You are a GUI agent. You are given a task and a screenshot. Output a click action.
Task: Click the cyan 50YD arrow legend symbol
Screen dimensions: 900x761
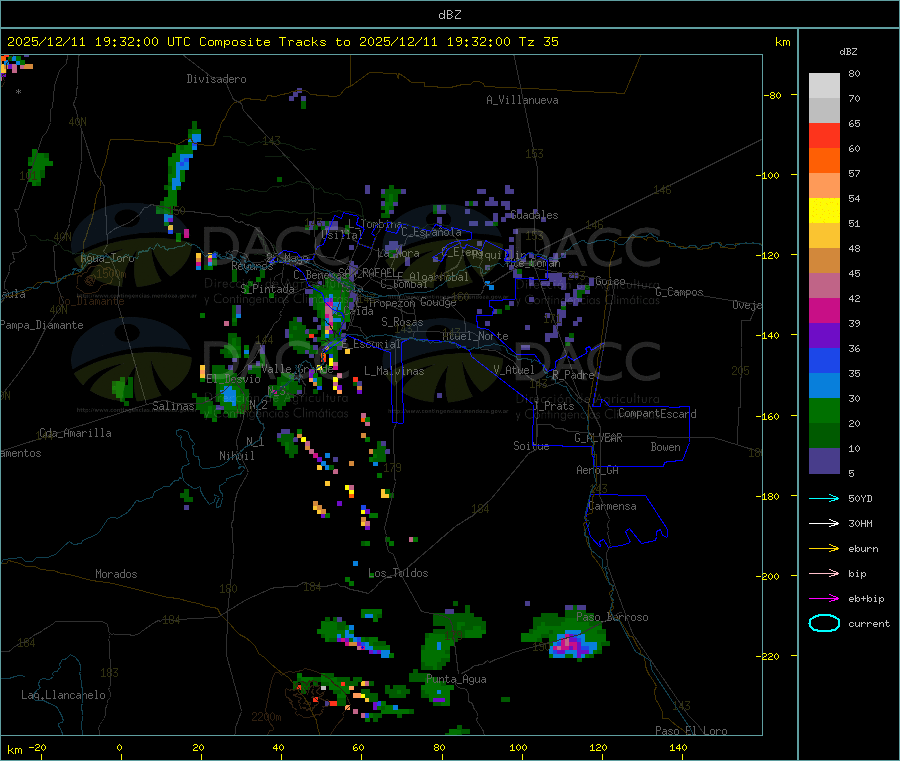(824, 498)
